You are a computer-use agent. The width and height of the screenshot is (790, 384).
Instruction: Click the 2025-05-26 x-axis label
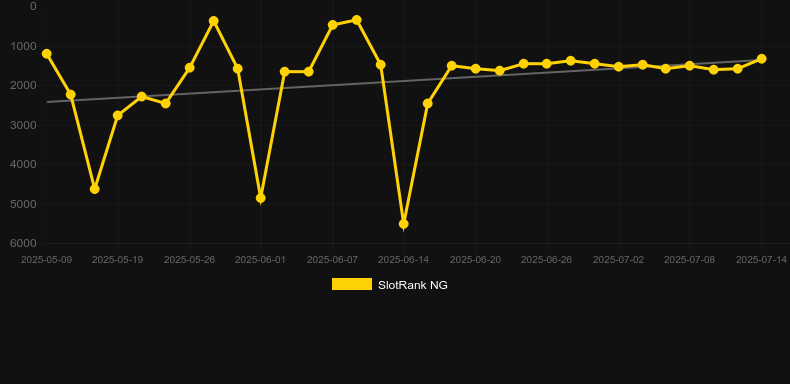[x=189, y=260]
